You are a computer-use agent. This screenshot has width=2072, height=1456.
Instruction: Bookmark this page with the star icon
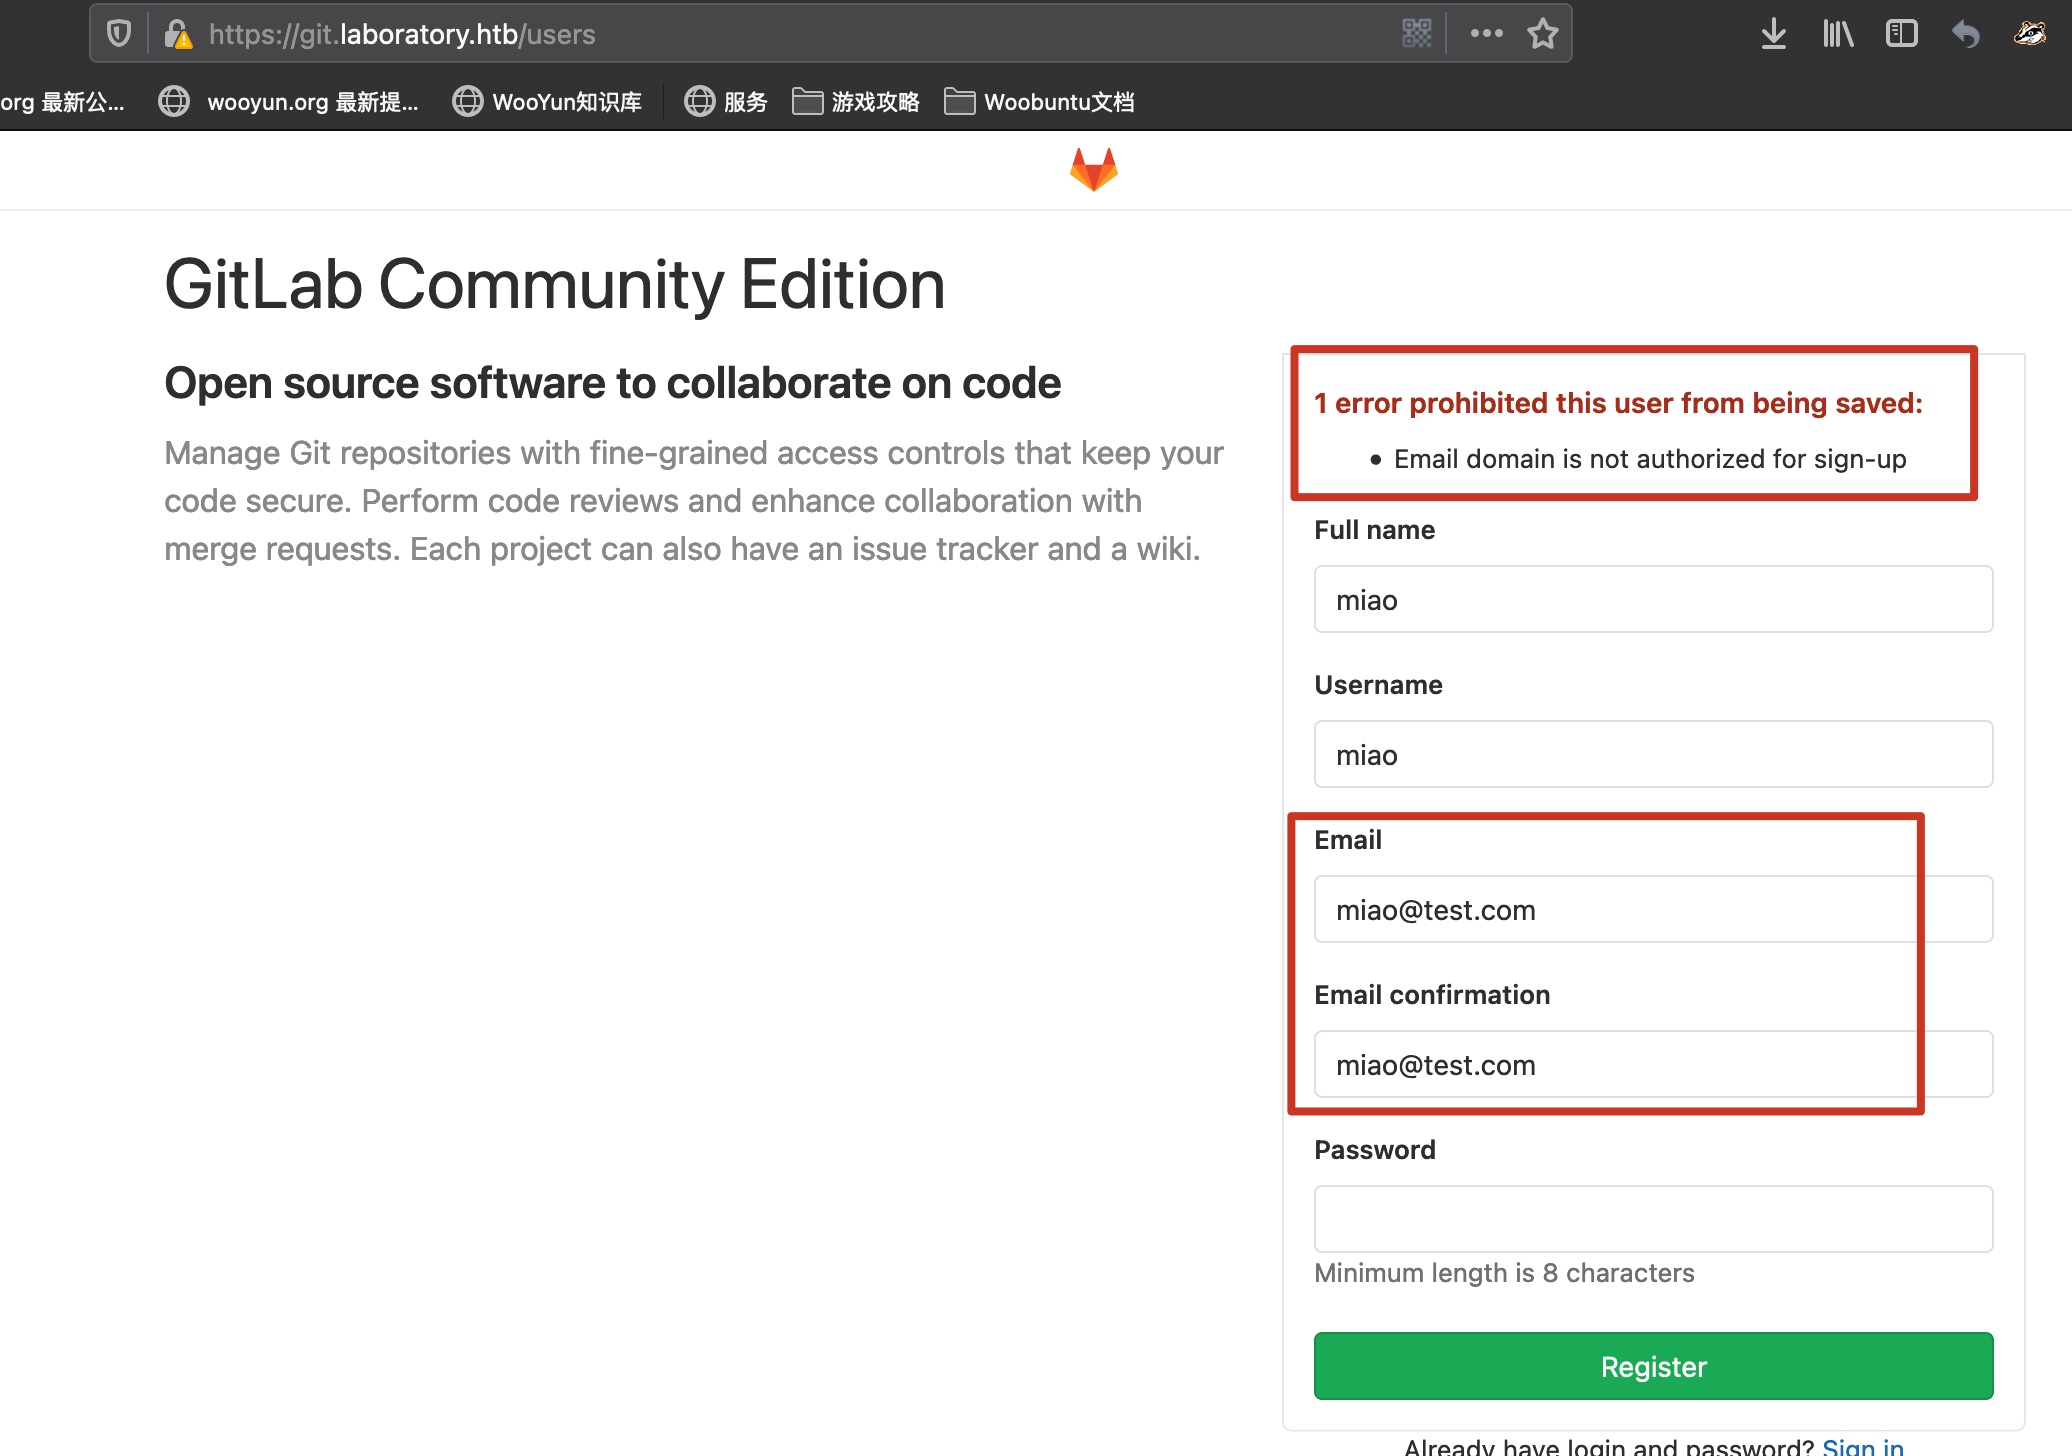coord(1542,34)
